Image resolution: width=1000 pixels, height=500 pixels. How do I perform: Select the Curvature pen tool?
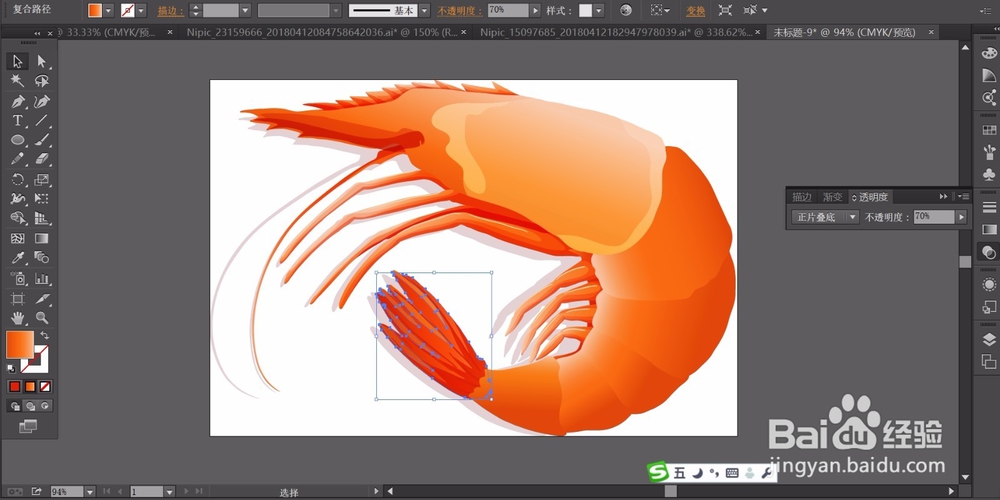[41, 101]
